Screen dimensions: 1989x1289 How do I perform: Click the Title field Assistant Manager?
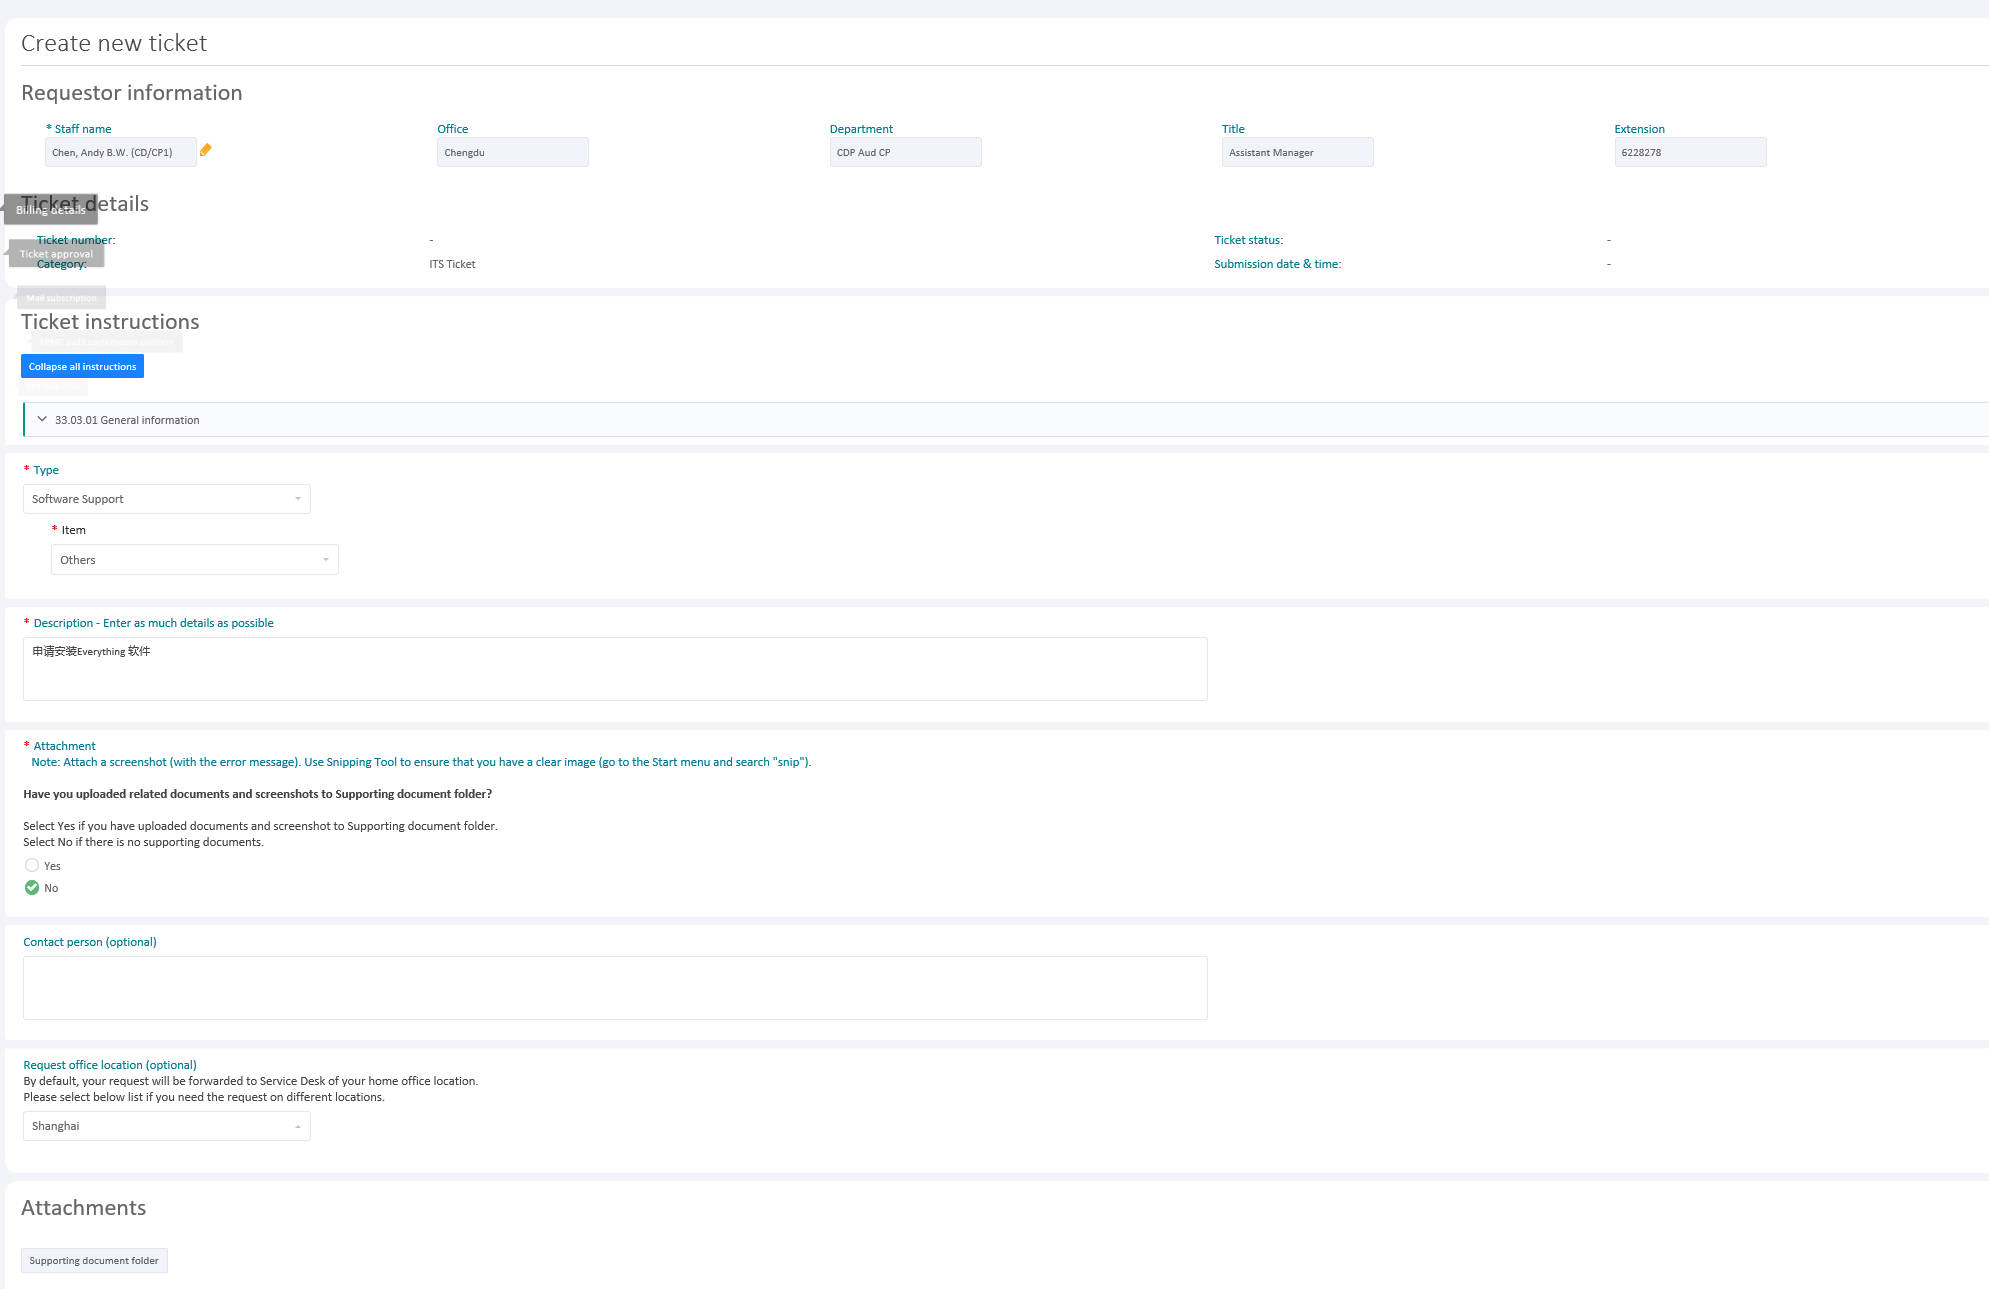coord(1296,153)
